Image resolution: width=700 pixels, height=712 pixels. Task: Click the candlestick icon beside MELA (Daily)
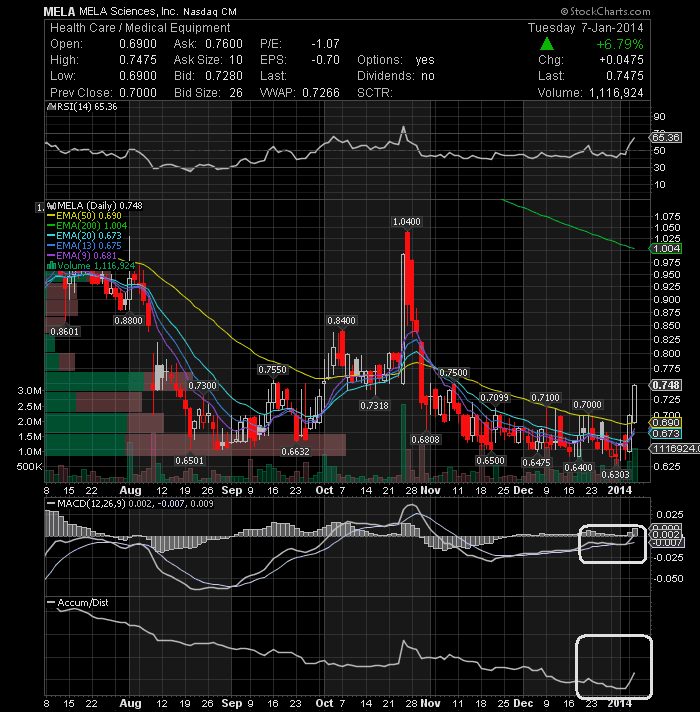pos(52,206)
